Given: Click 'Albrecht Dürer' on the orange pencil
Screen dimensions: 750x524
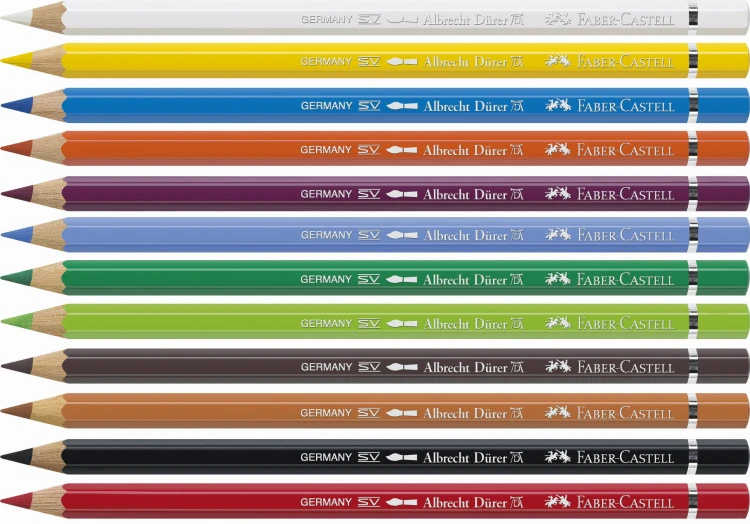Looking at the screenshot, I should (465, 150).
